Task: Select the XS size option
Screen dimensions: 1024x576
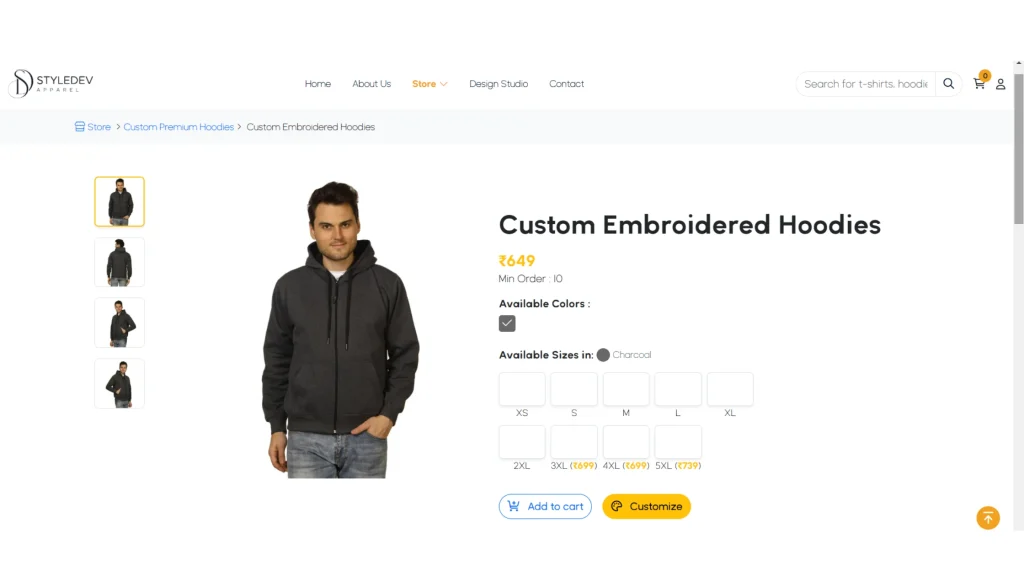Action: [521, 389]
